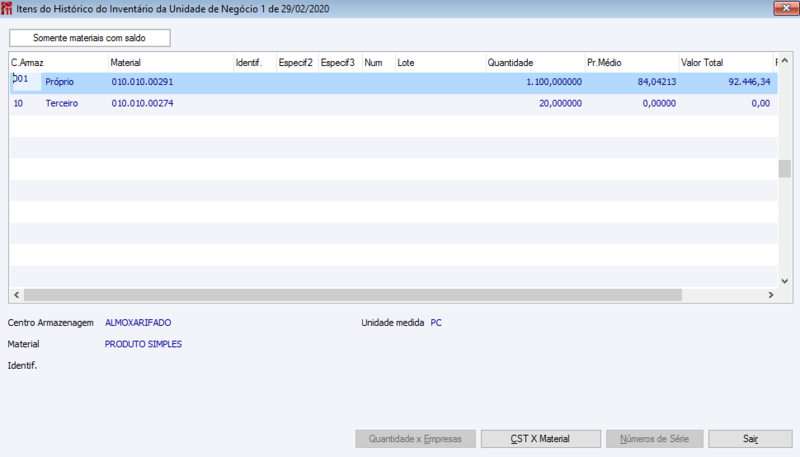Click average price 0,00000

(659, 103)
